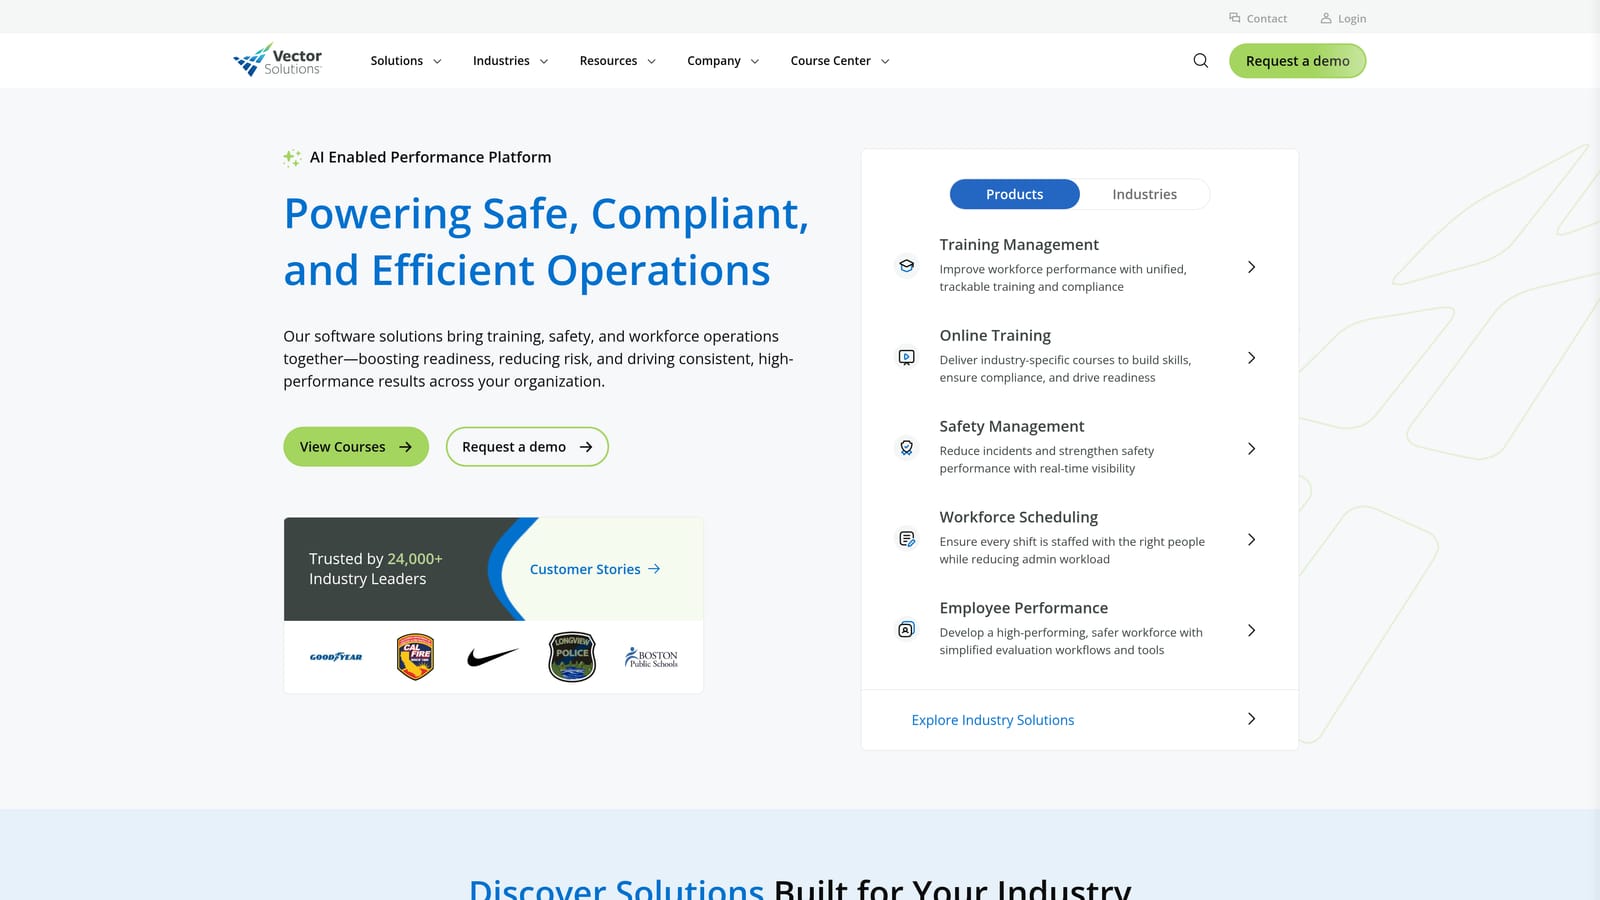Click the outlined Request a demo button

527,447
